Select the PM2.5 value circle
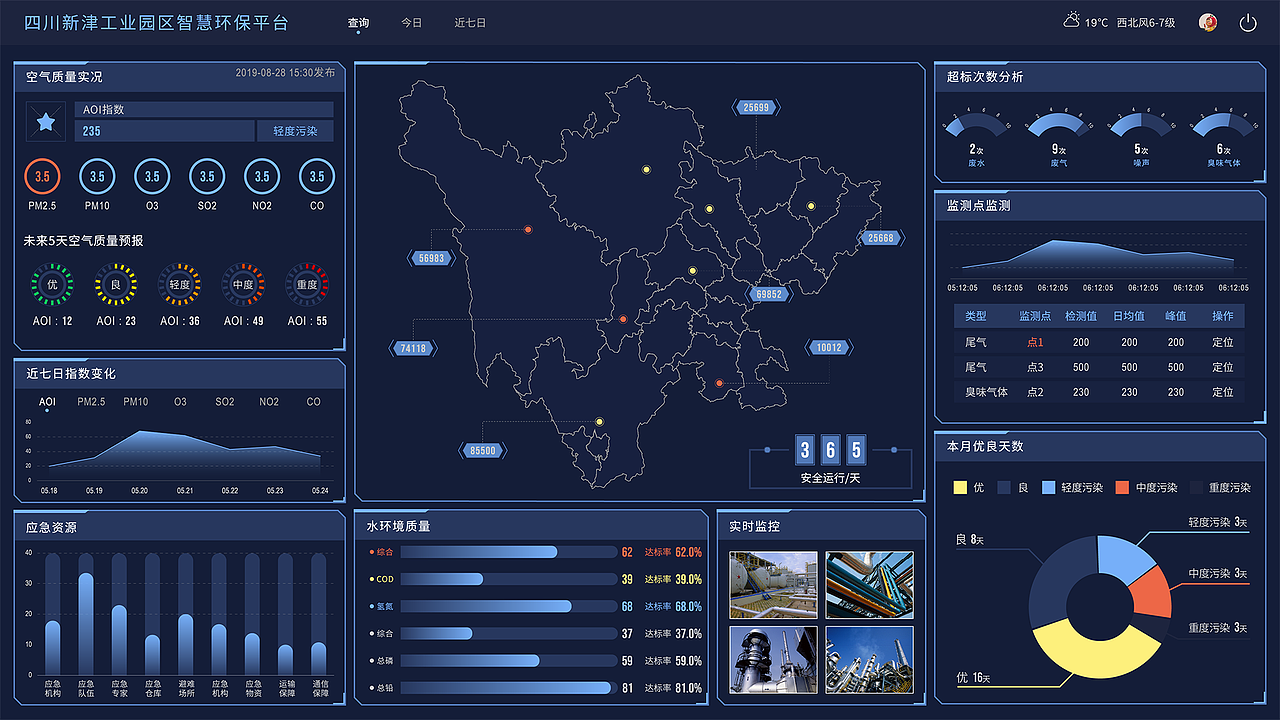This screenshot has height=720, width=1280. click(42, 177)
